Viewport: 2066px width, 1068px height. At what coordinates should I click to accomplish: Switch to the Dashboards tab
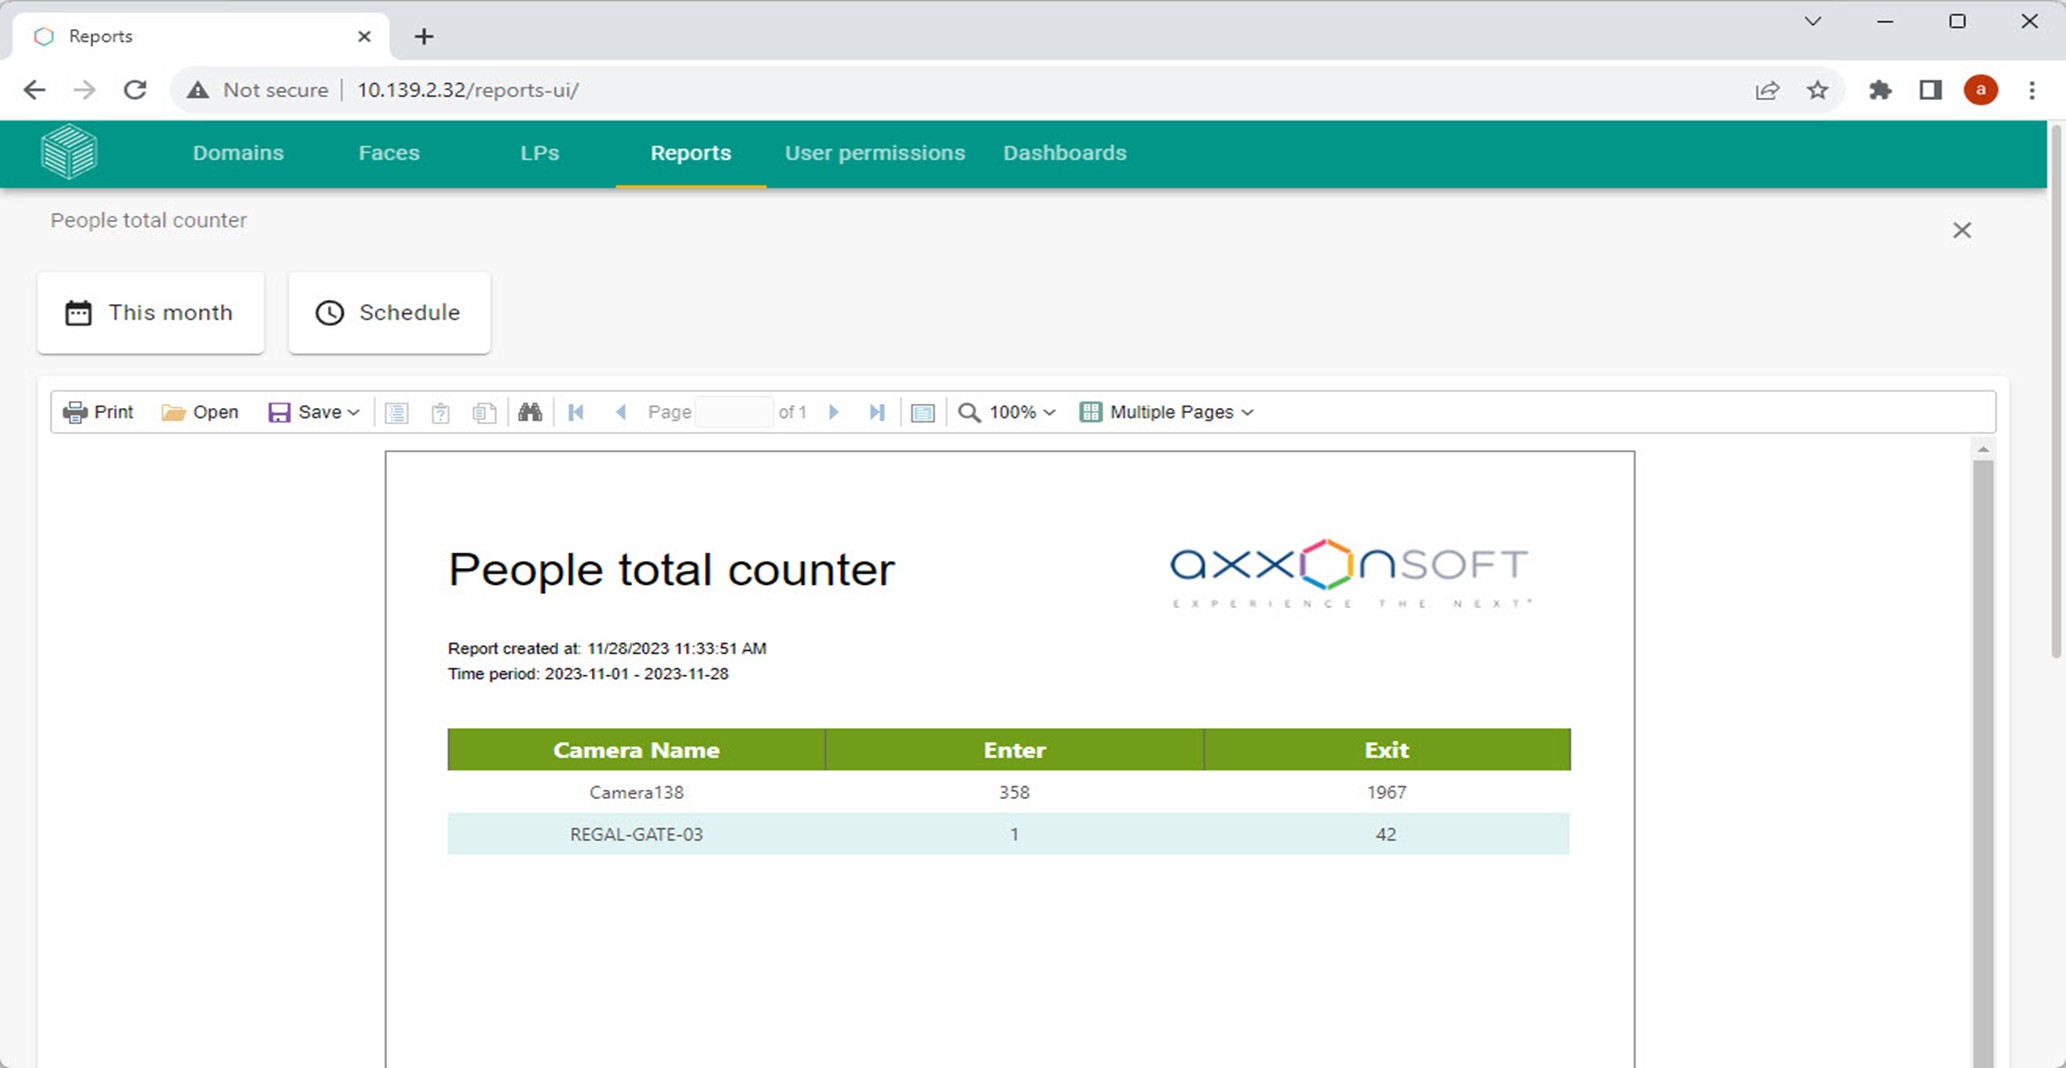(1064, 153)
